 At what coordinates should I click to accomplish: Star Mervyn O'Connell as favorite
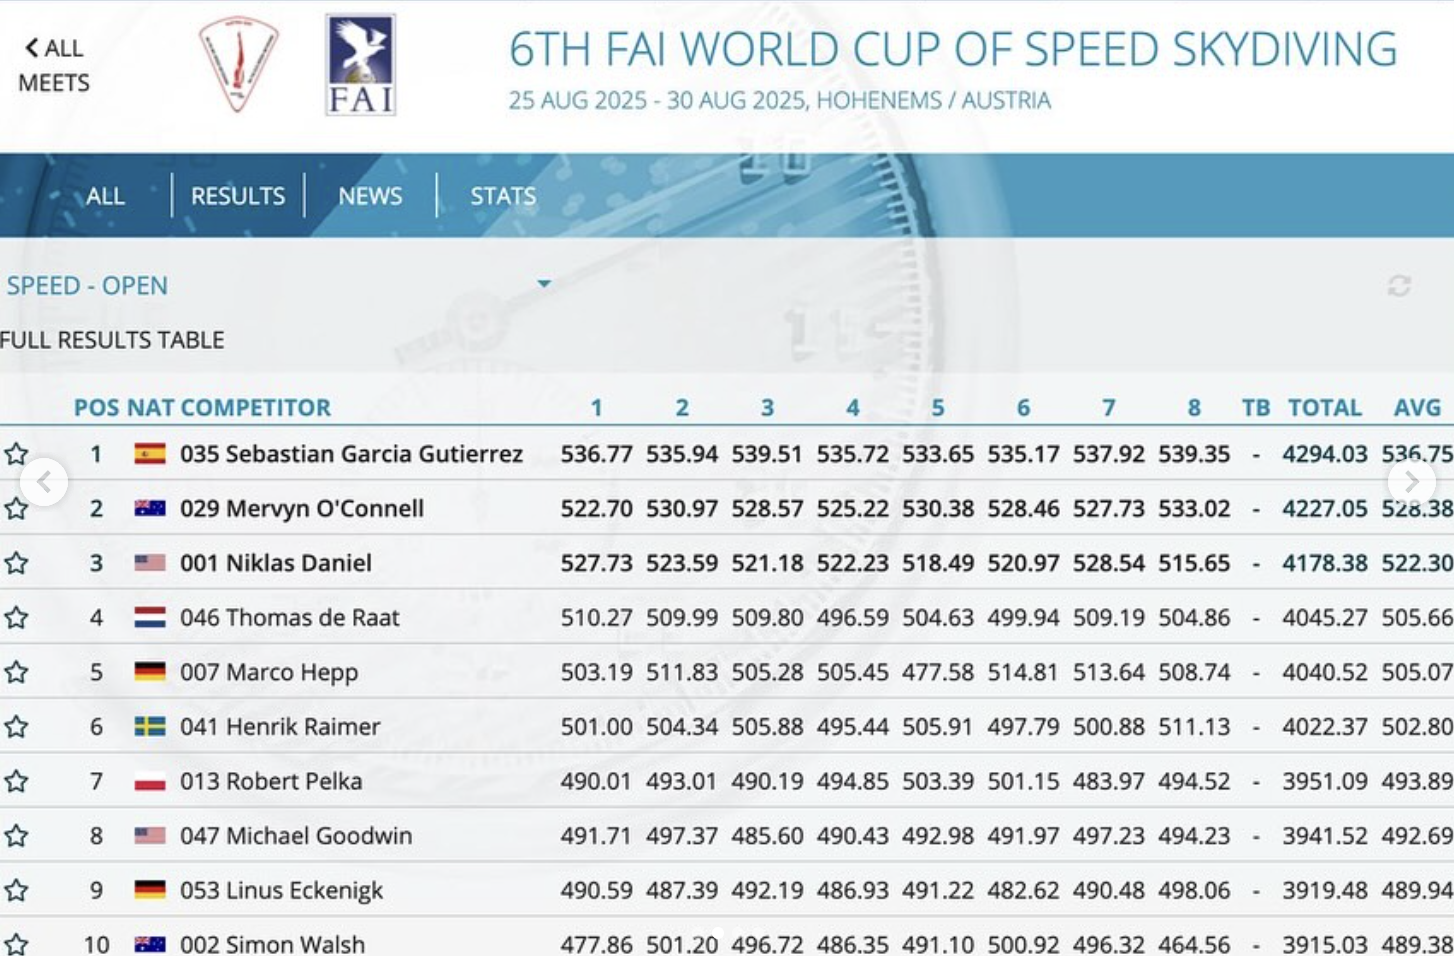click(16, 509)
